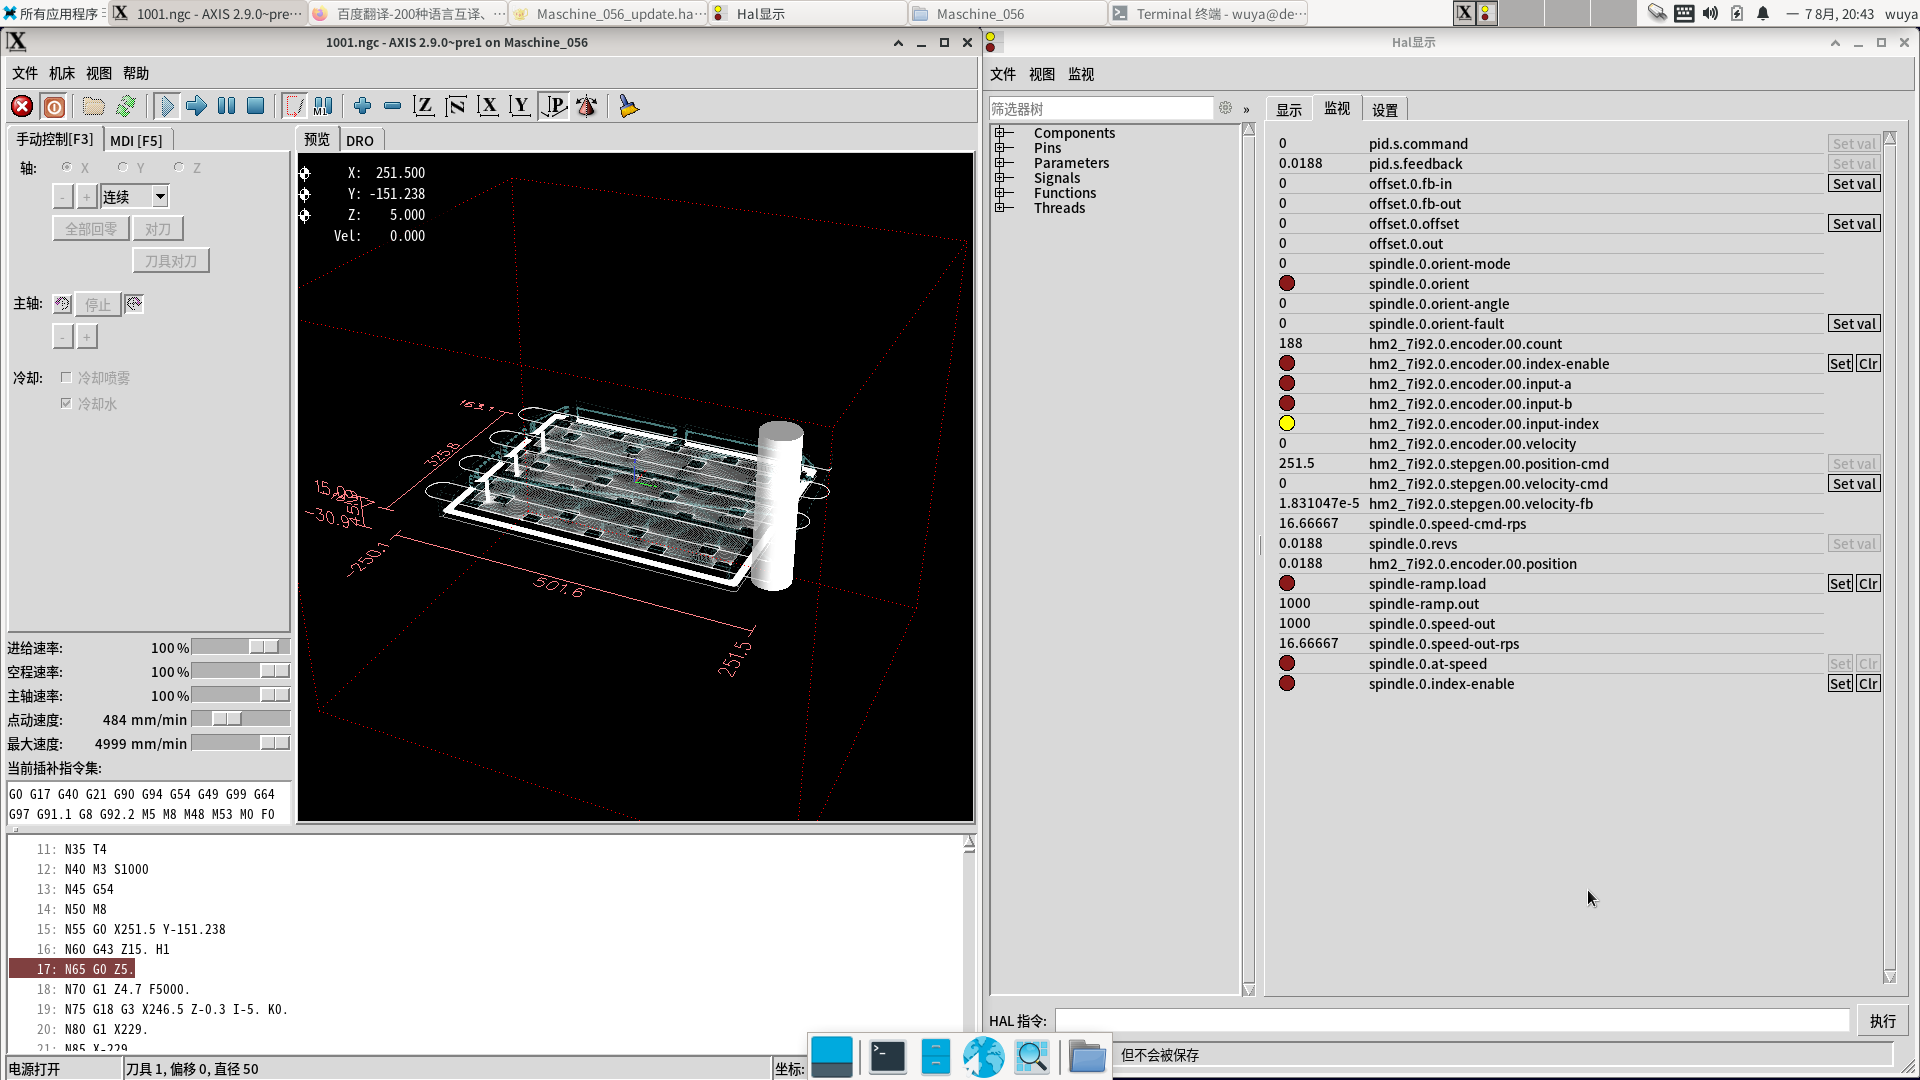Clear the spindle.0.index-enable bit

pos(1868,684)
